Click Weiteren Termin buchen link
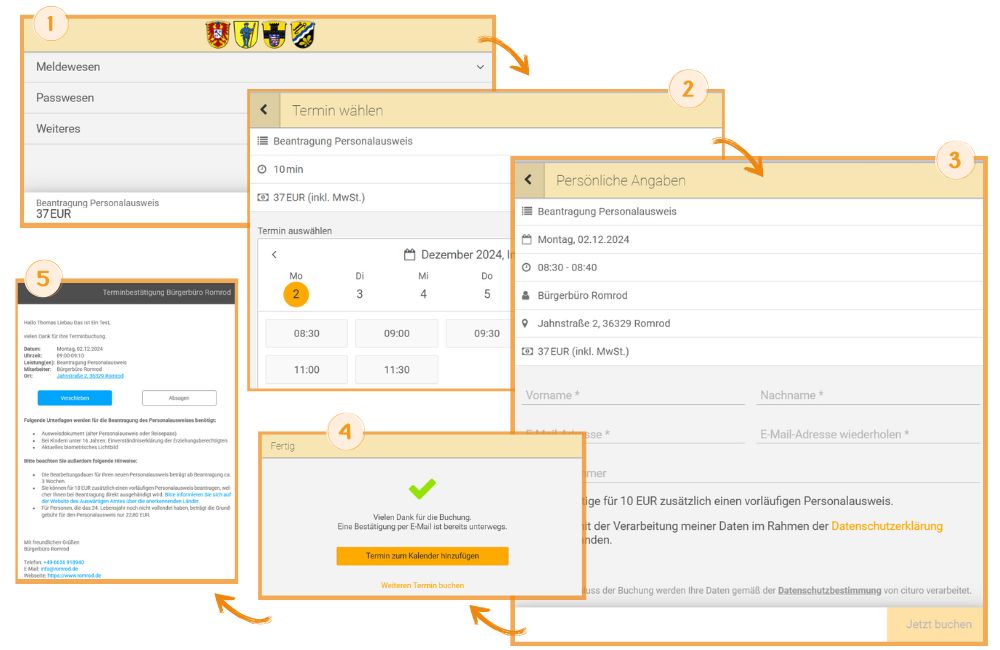Screen dimensions: 1000x650 coord(422,585)
